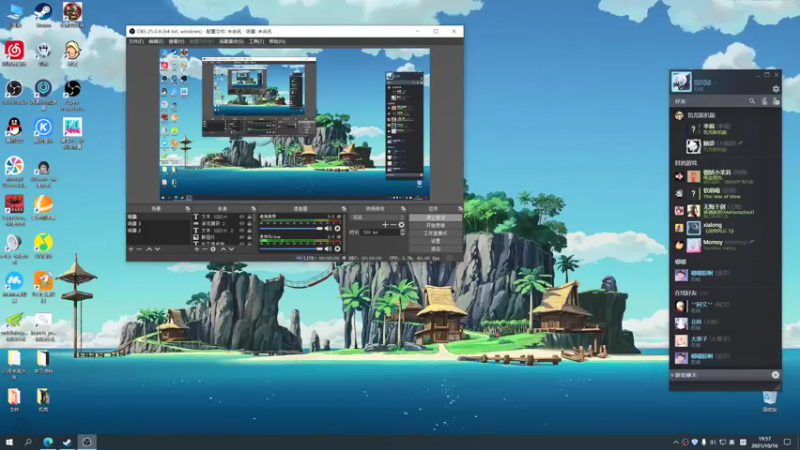Toggle lock on 文本 (GDI+) 2 source
This screenshot has height=450, width=800.
(249, 231)
